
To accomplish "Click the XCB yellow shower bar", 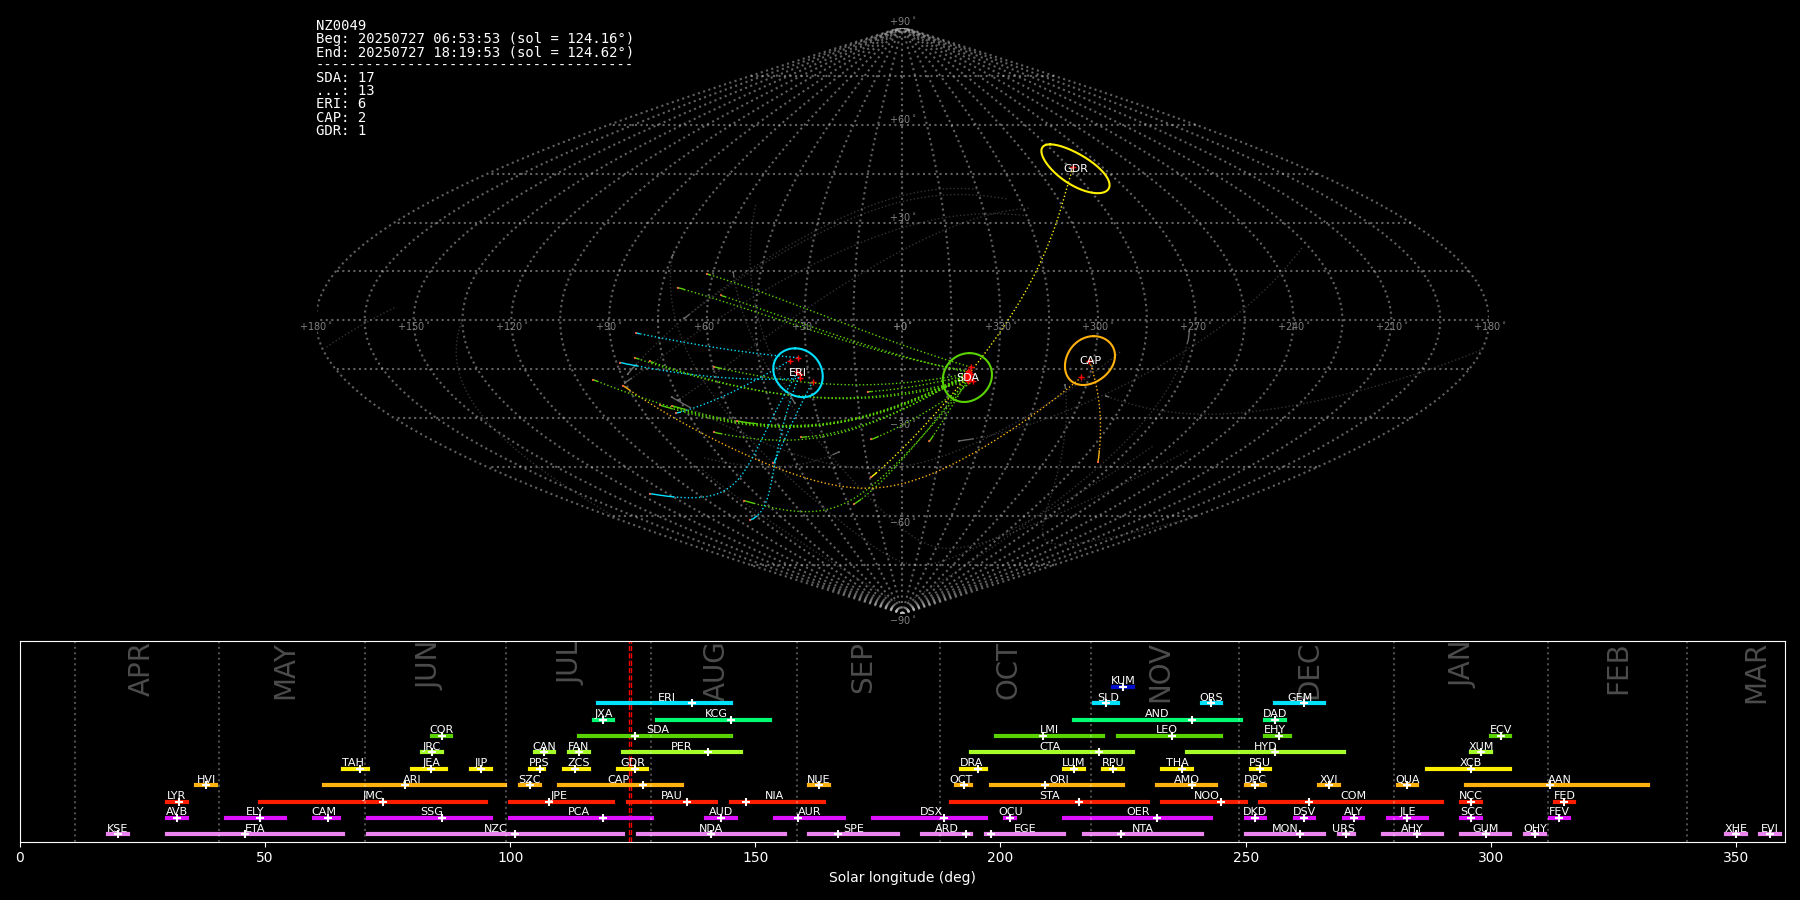I will tap(1468, 769).
